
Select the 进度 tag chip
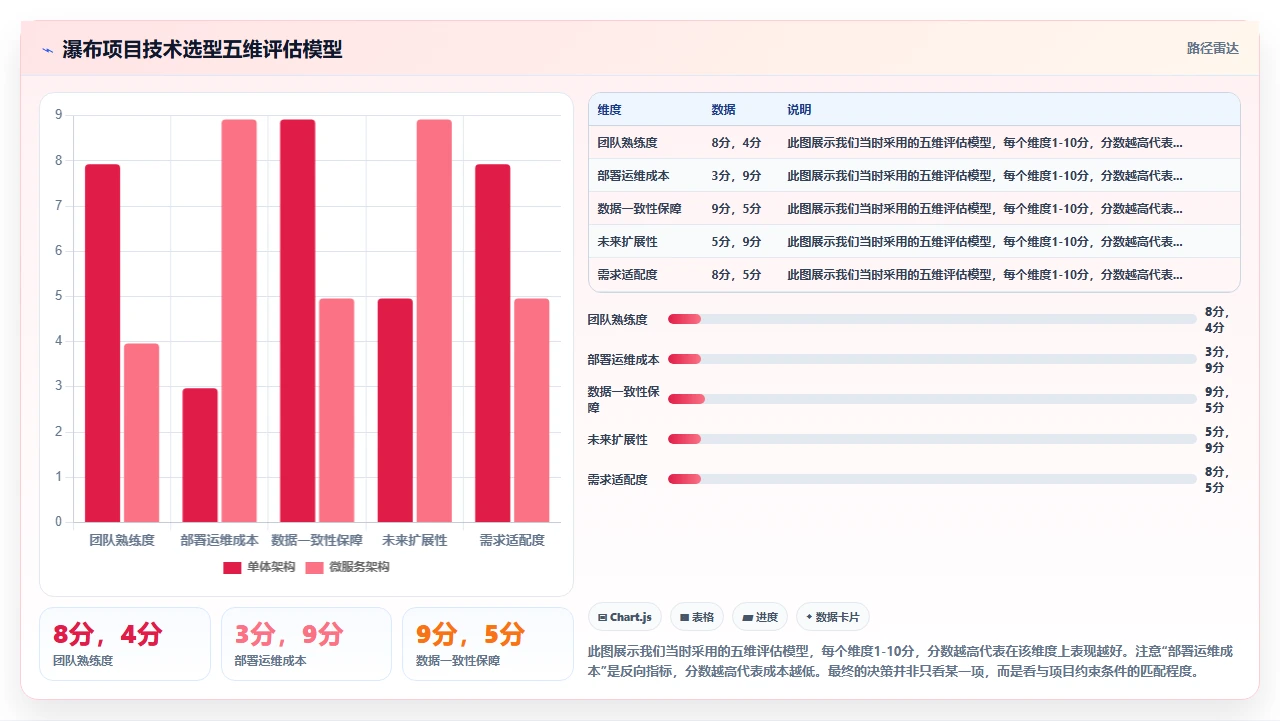(760, 617)
